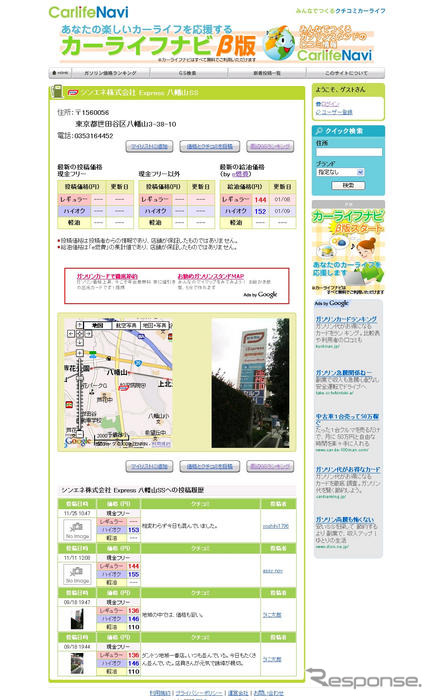This screenshot has height=700, width=433.
Task: Open photo thumbnail in 09/18 19:47 post
Action: coord(77,619)
